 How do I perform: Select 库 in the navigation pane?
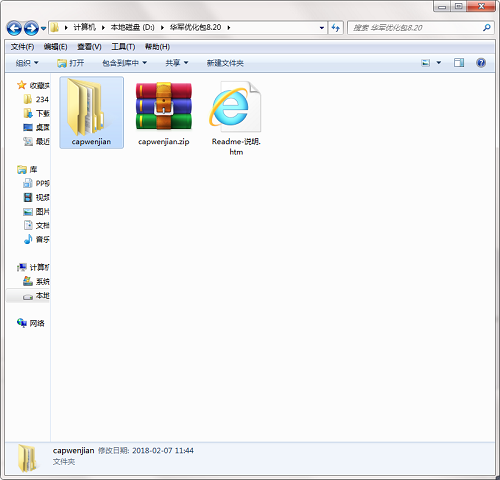pyautogui.click(x=27, y=170)
